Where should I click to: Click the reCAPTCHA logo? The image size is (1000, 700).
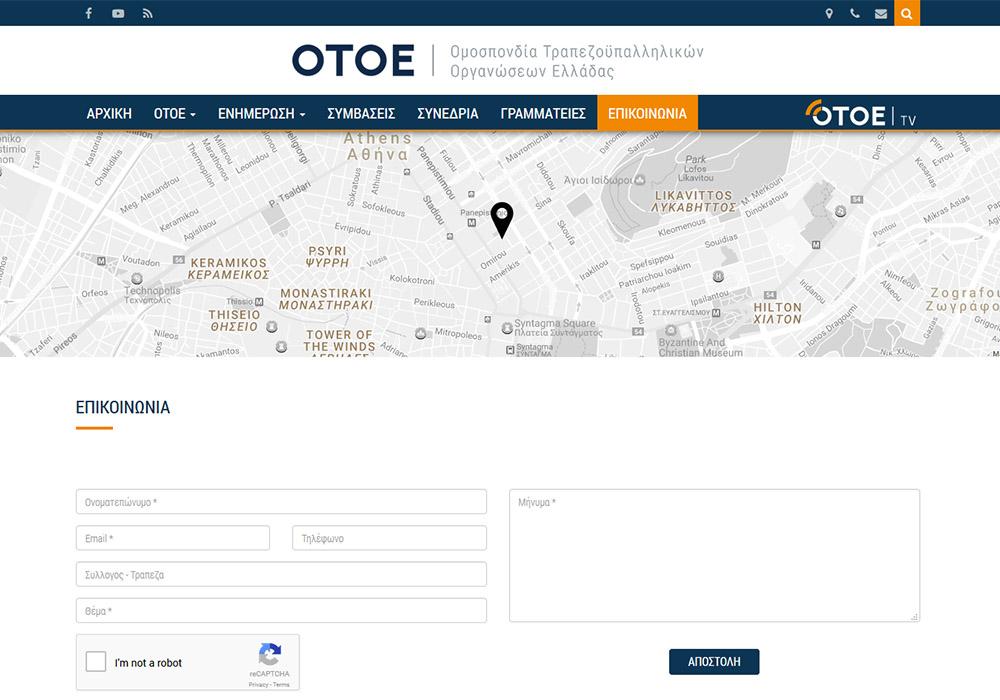tap(270, 655)
